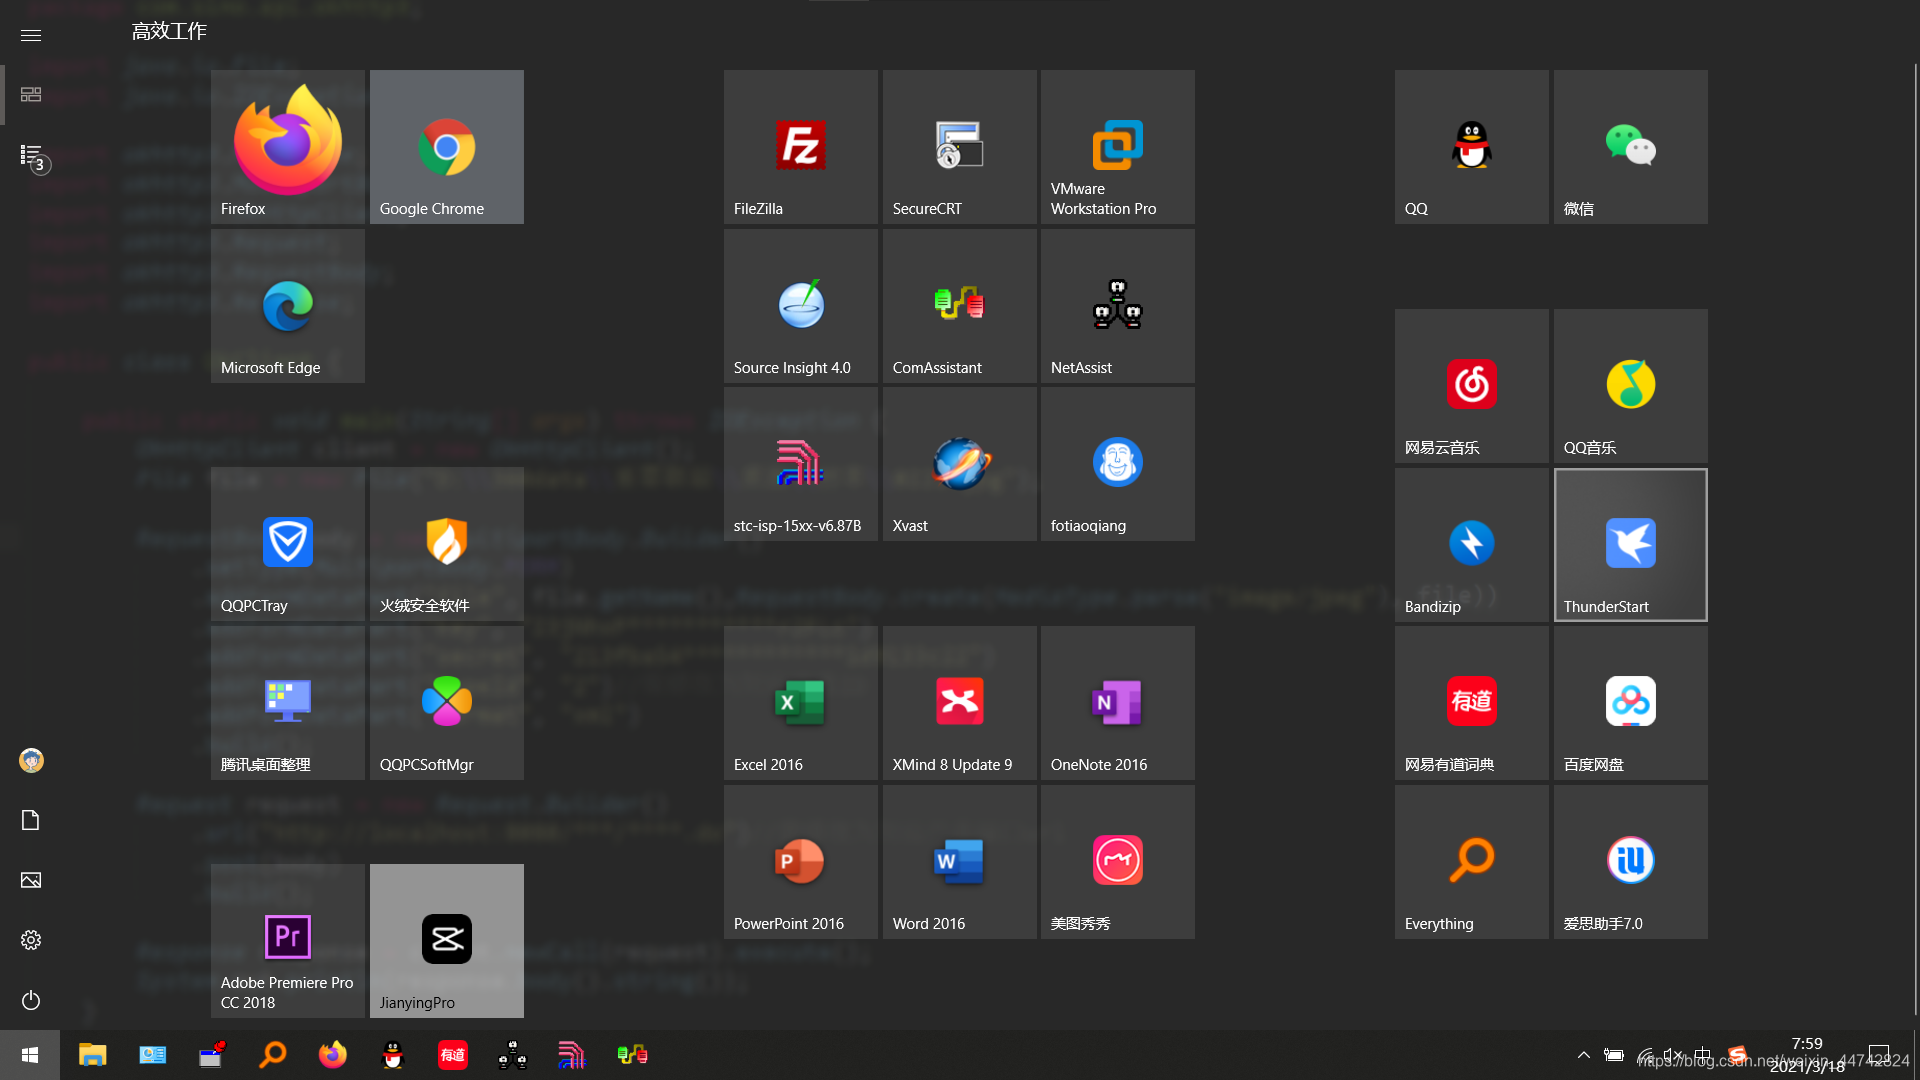The width and height of the screenshot is (1920, 1080).
Task: Launch the SecureCRT tile
Action: (959, 147)
